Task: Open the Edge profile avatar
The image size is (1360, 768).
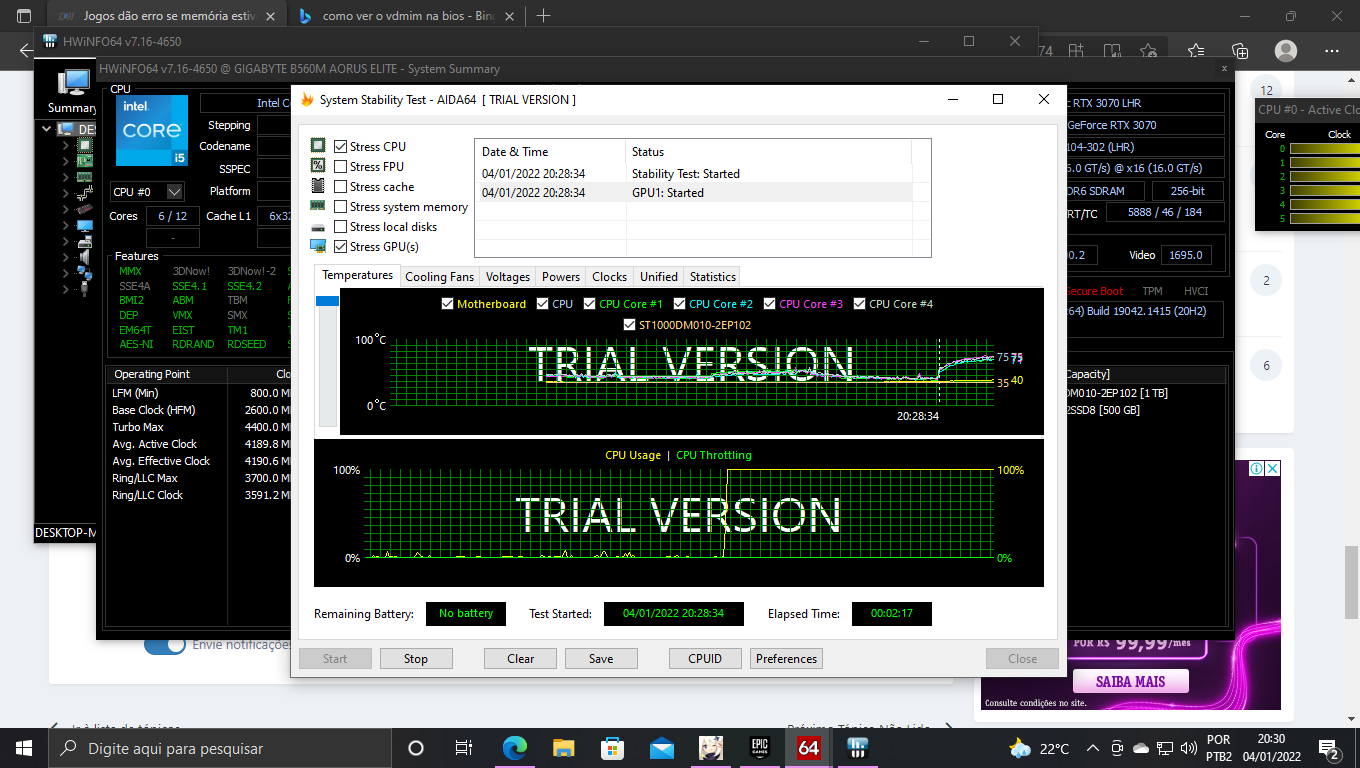Action: pyautogui.click(x=1286, y=51)
